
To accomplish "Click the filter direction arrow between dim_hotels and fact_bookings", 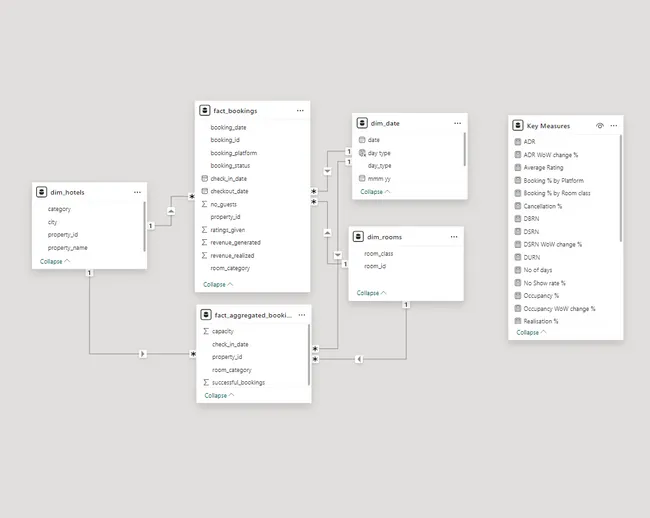I will click(171, 211).
